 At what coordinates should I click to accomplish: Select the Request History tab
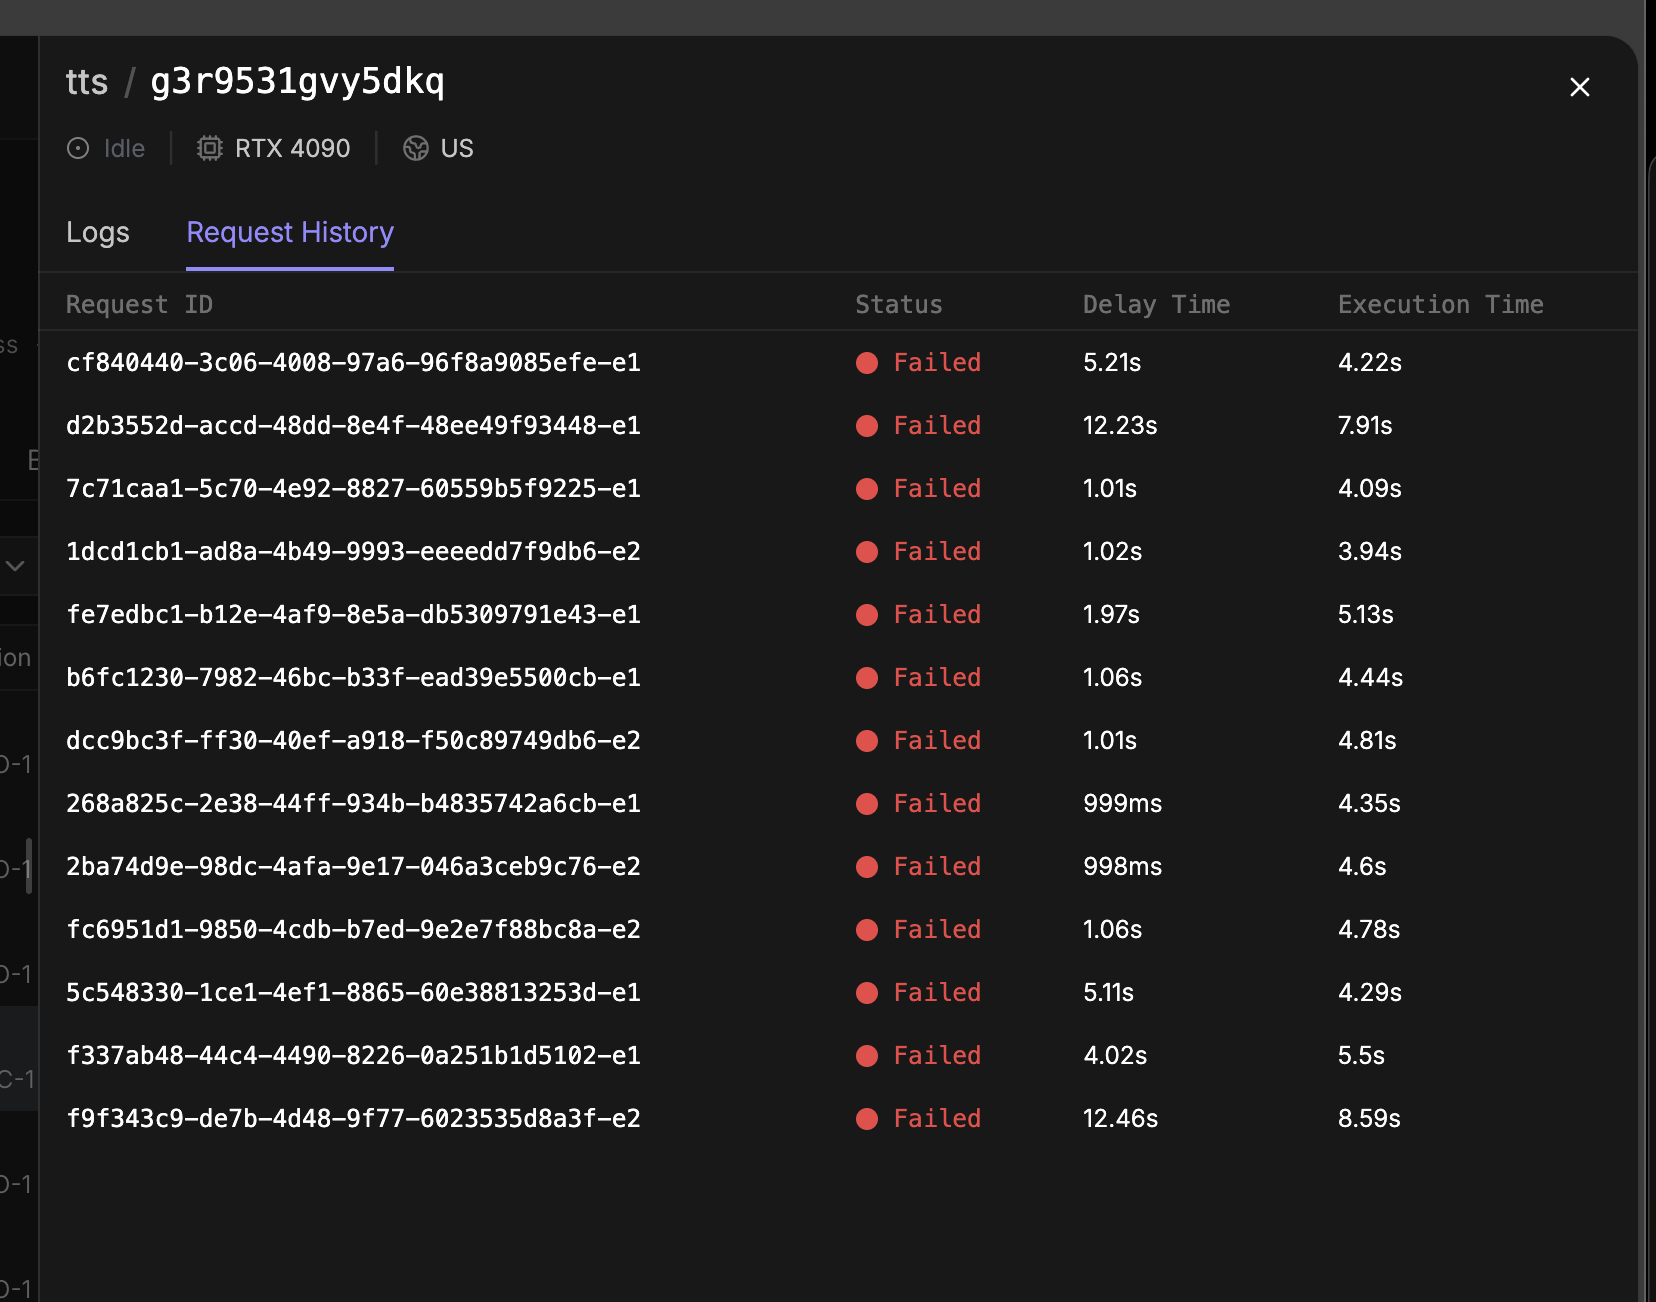[290, 232]
